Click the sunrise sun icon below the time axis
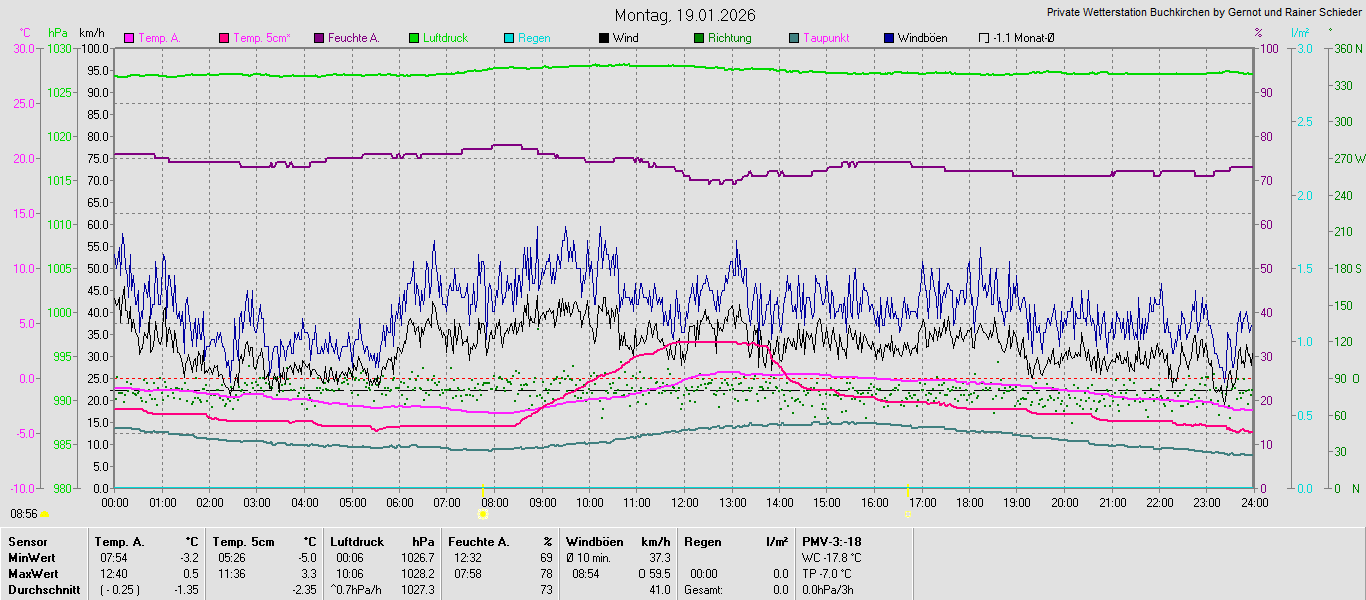 [x=482, y=514]
